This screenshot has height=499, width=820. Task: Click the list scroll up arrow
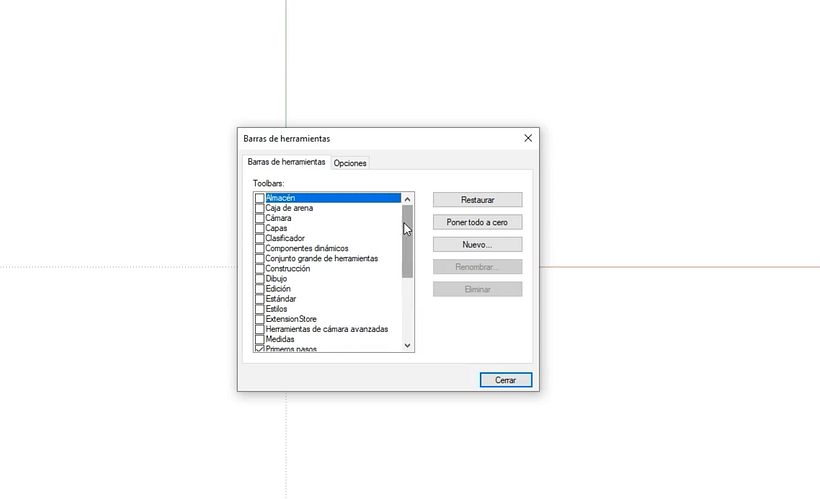(407, 199)
